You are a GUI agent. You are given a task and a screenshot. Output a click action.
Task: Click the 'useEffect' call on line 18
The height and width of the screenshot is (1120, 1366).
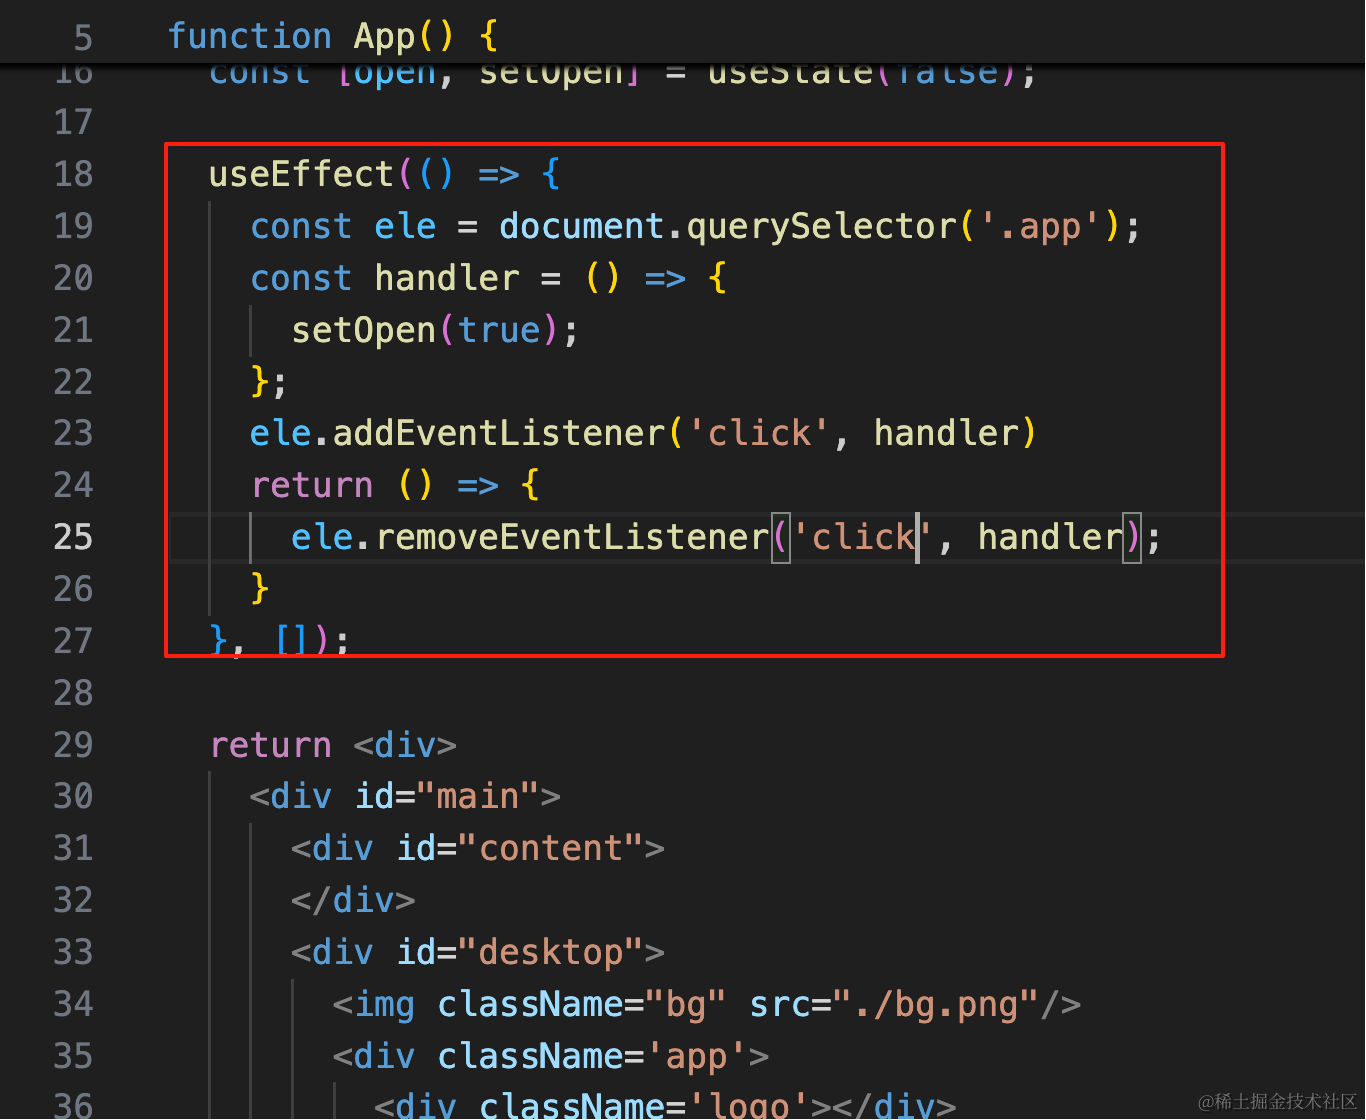301,174
